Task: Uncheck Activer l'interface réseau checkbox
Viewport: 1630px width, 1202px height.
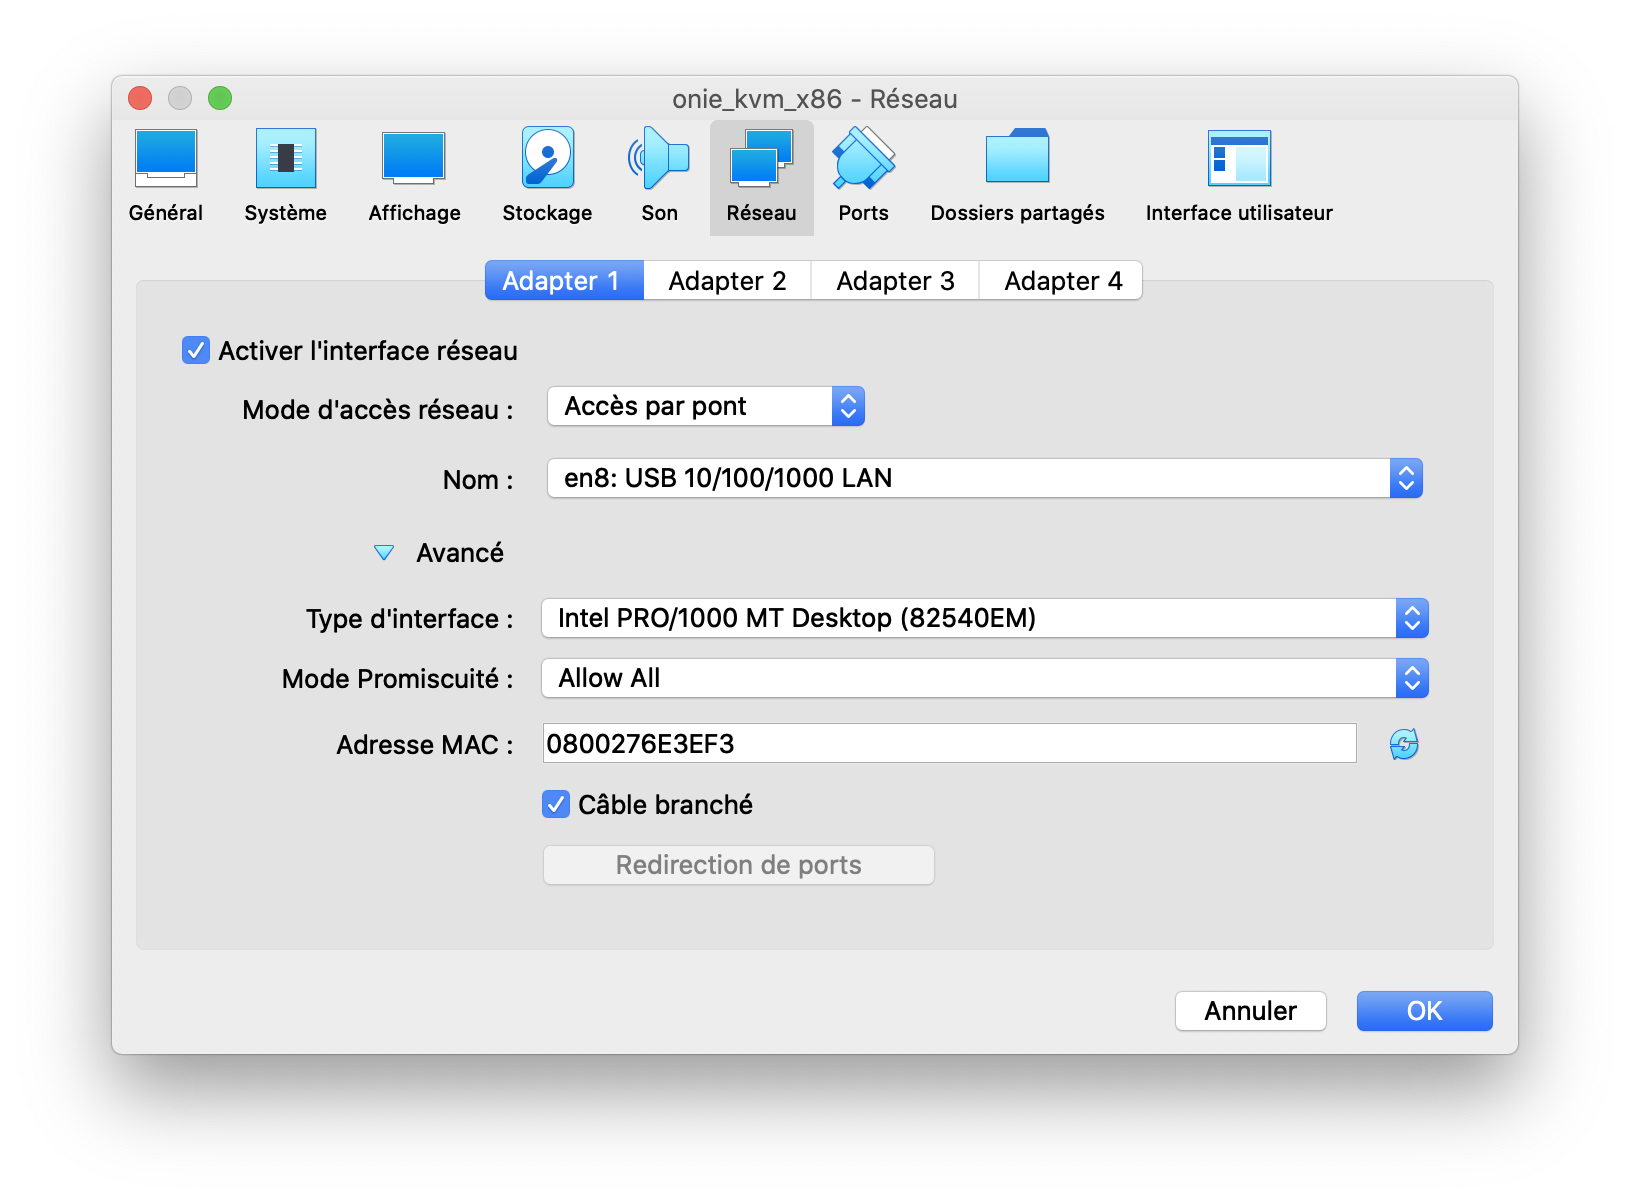Action: 196,351
